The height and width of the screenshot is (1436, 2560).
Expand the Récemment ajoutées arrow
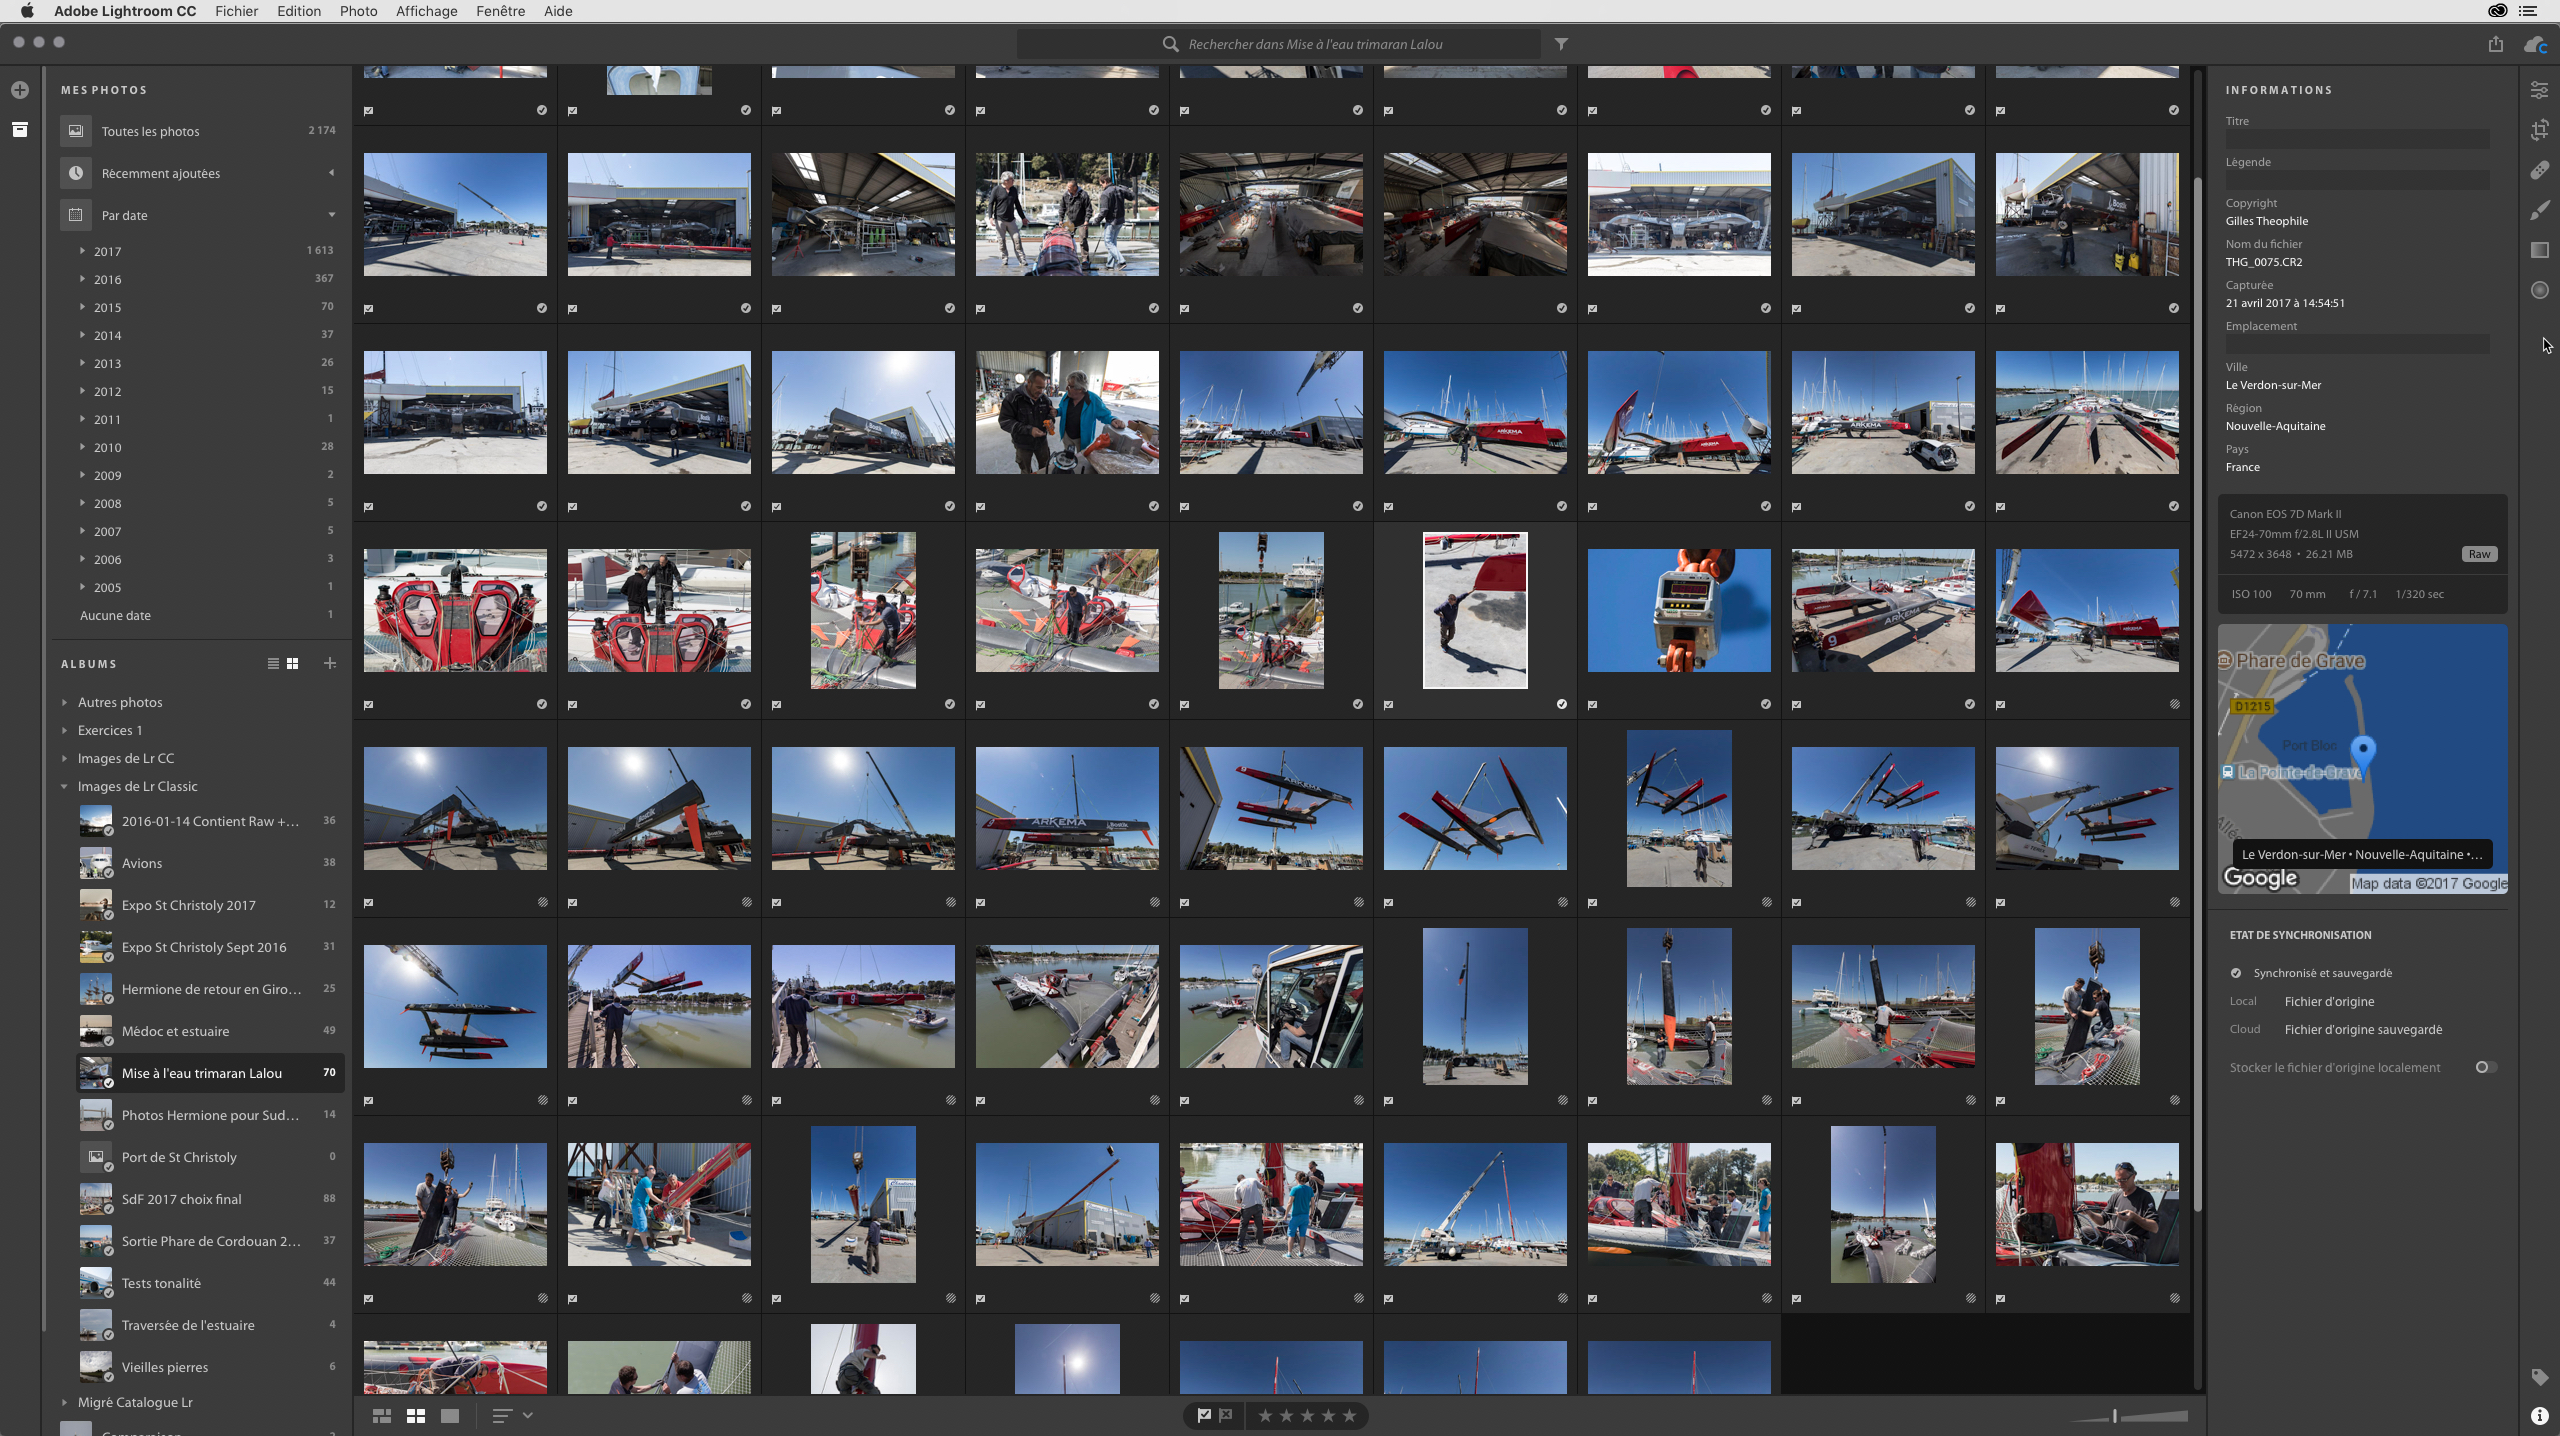tap(331, 173)
